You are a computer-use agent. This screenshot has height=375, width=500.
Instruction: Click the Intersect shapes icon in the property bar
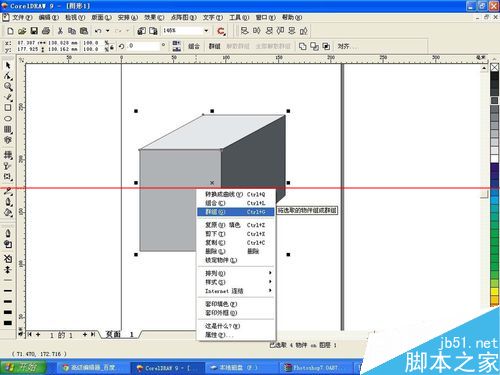coord(326,46)
